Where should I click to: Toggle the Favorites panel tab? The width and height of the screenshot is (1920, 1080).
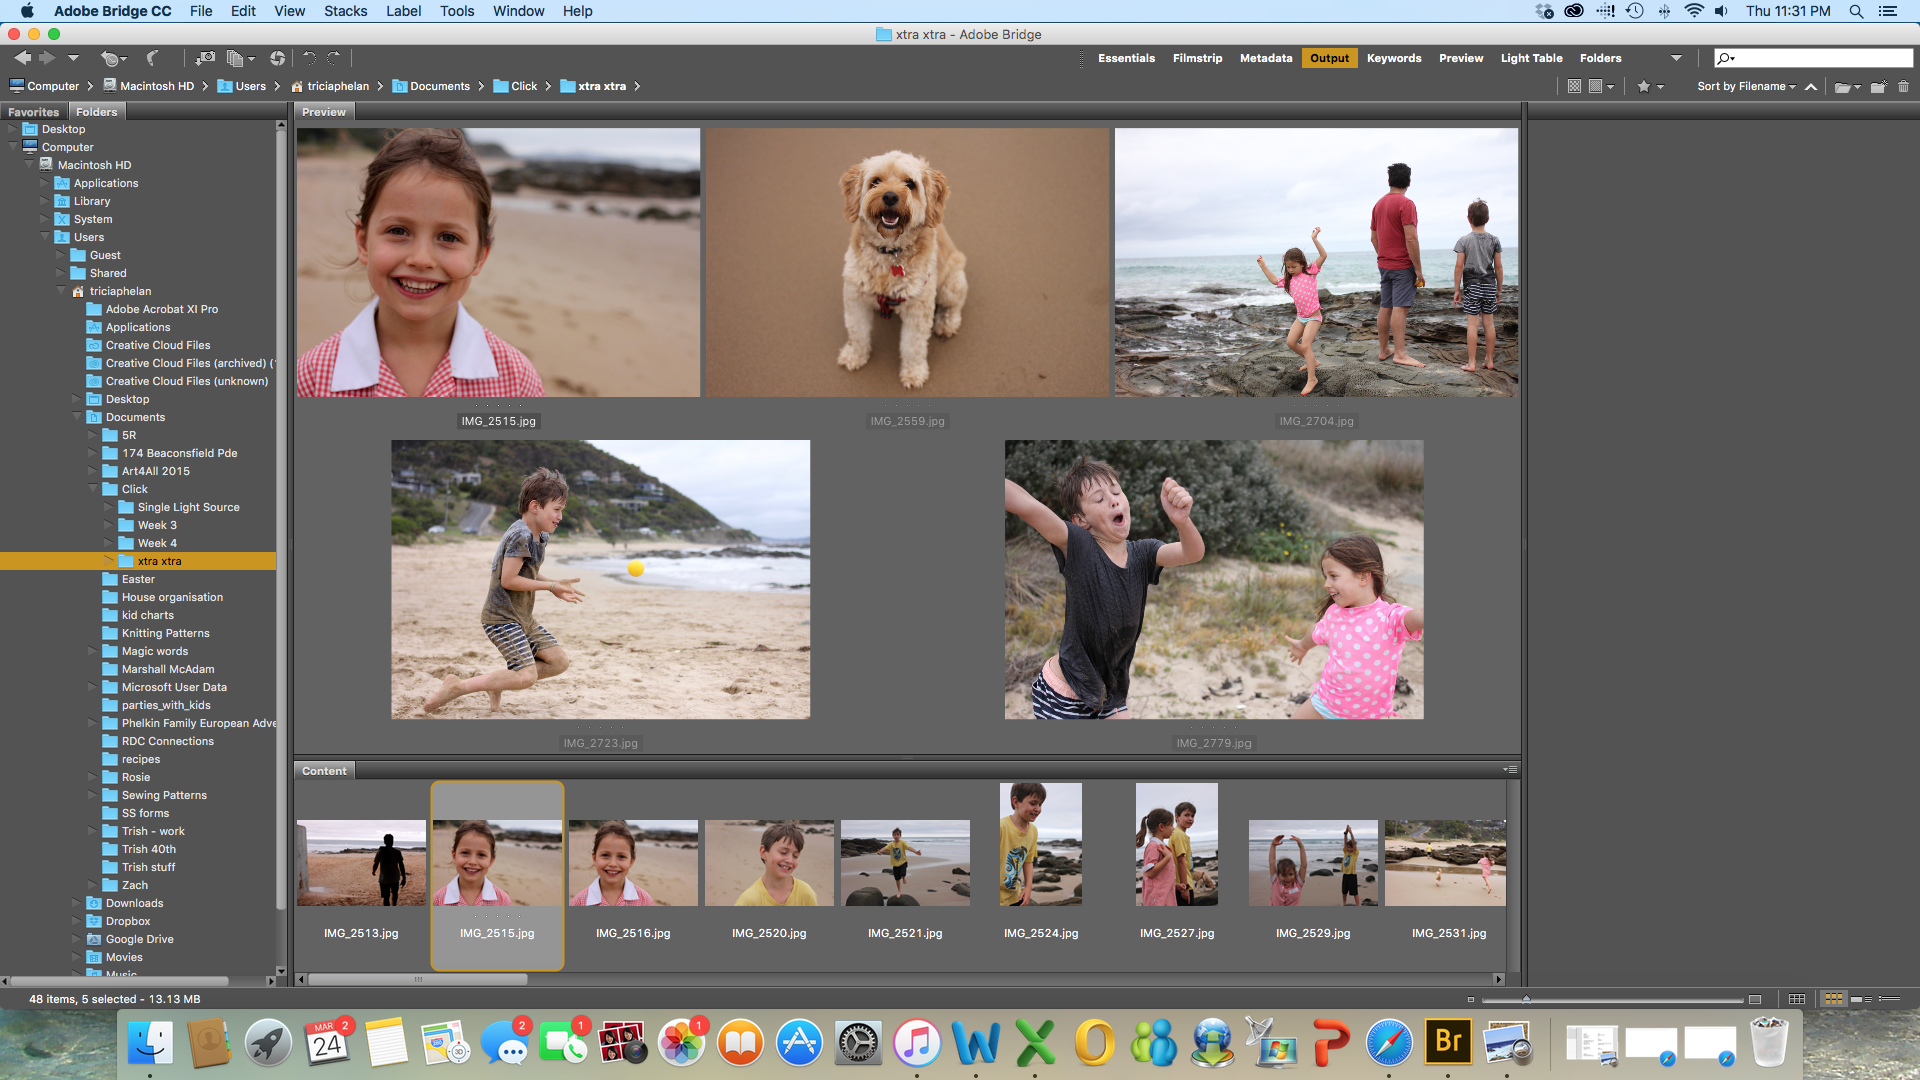click(x=33, y=111)
